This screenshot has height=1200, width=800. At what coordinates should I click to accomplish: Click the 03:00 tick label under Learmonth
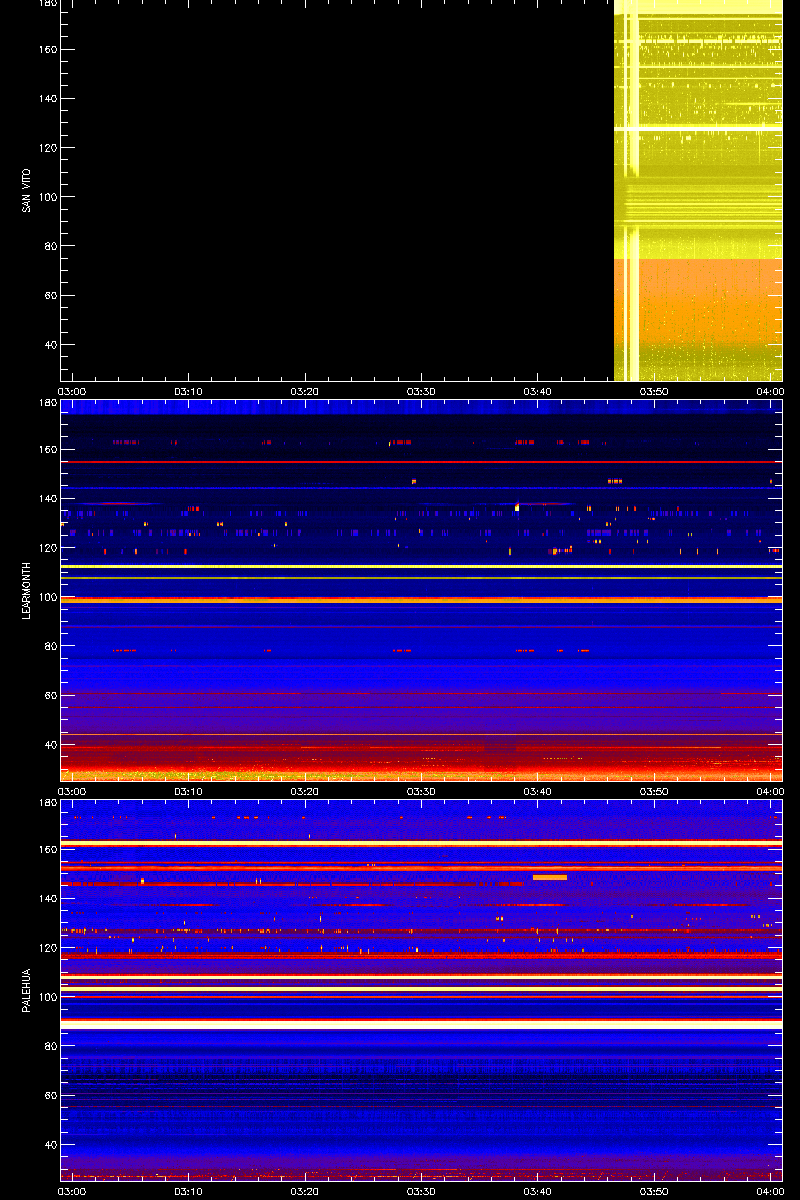click(72, 791)
